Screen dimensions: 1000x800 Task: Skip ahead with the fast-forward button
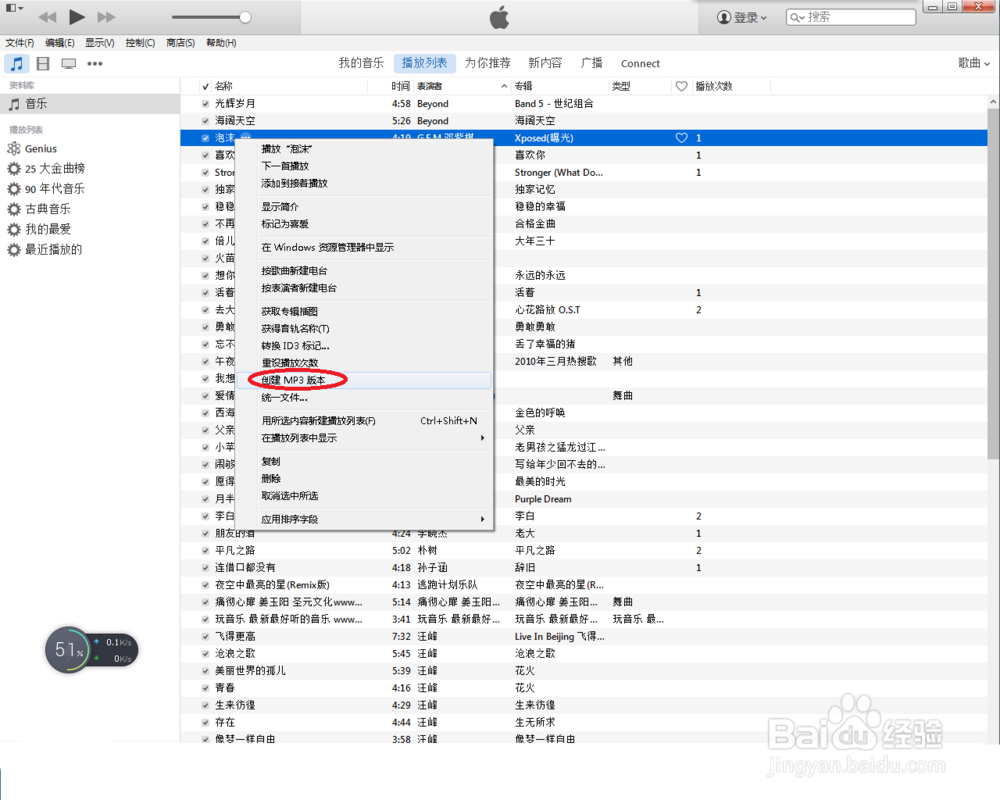pos(107,17)
